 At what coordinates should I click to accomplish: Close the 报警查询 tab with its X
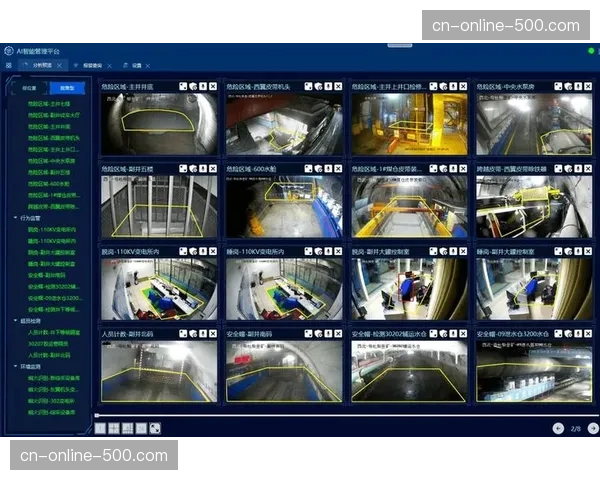109,66
